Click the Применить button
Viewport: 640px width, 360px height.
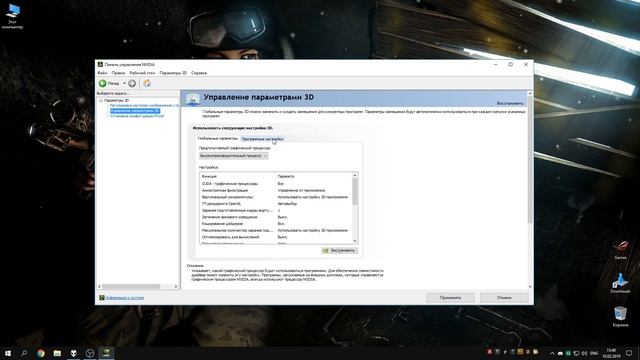(450, 298)
